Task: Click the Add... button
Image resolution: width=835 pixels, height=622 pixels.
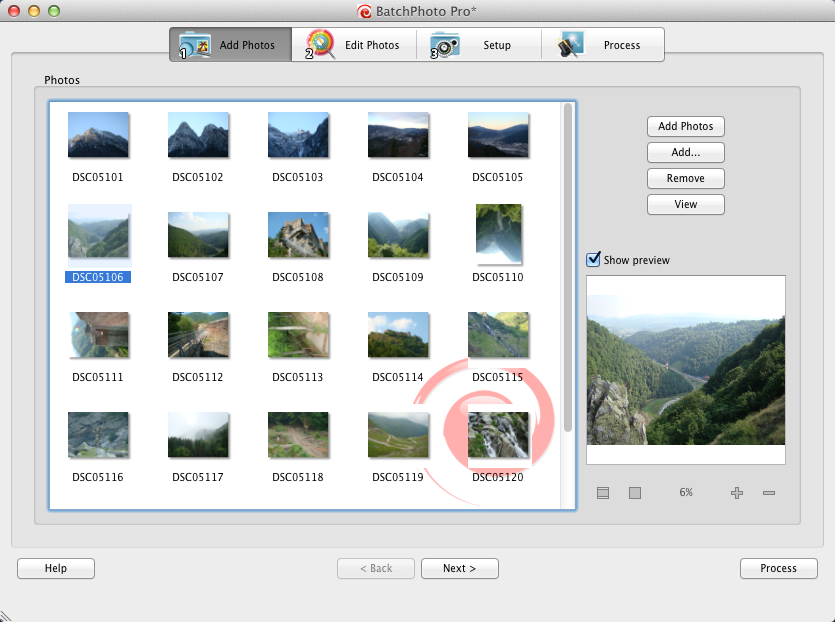Action: pyautogui.click(x=686, y=152)
